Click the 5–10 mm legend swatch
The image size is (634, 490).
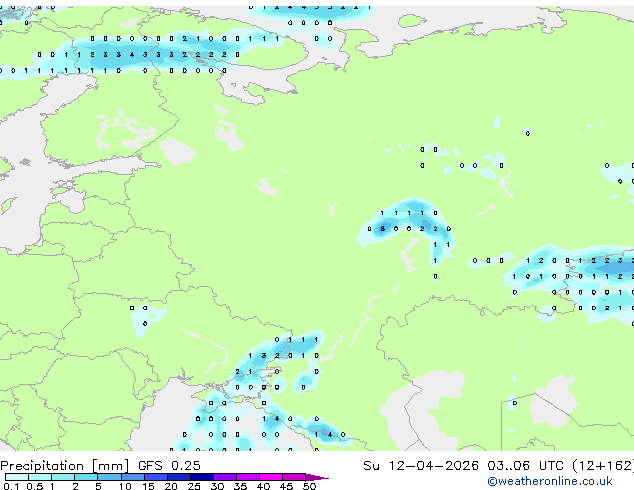(109, 477)
